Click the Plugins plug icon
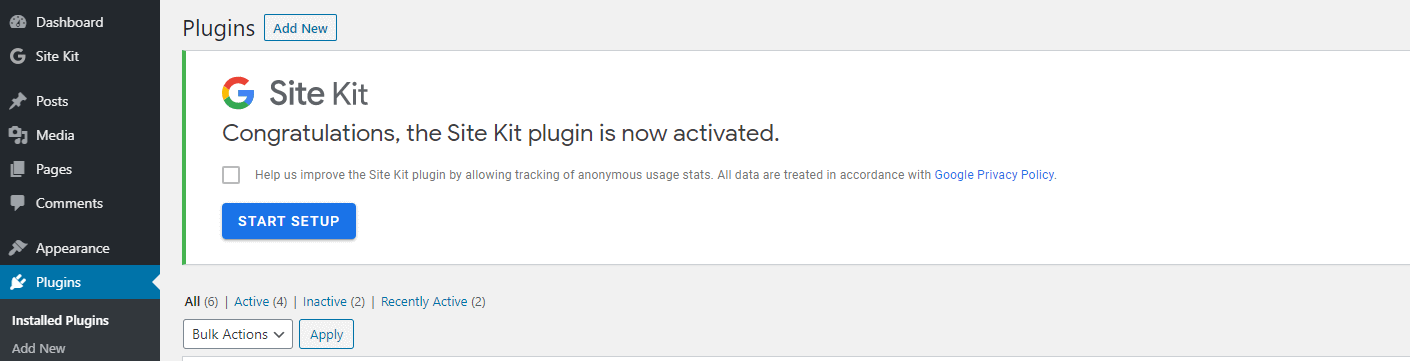The height and width of the screenshot is (361, 1410). click(17, 282)
